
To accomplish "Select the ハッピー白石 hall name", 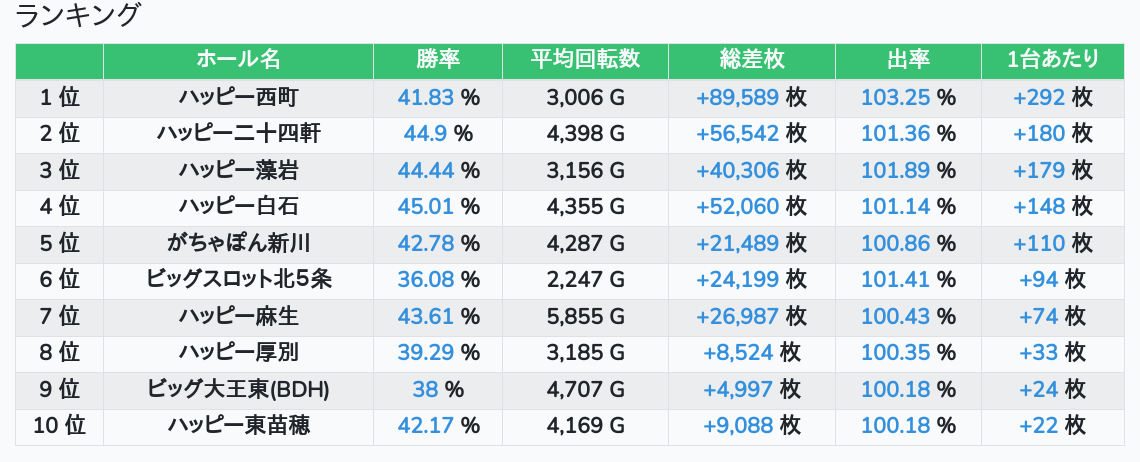I will (x=238, y=207).
